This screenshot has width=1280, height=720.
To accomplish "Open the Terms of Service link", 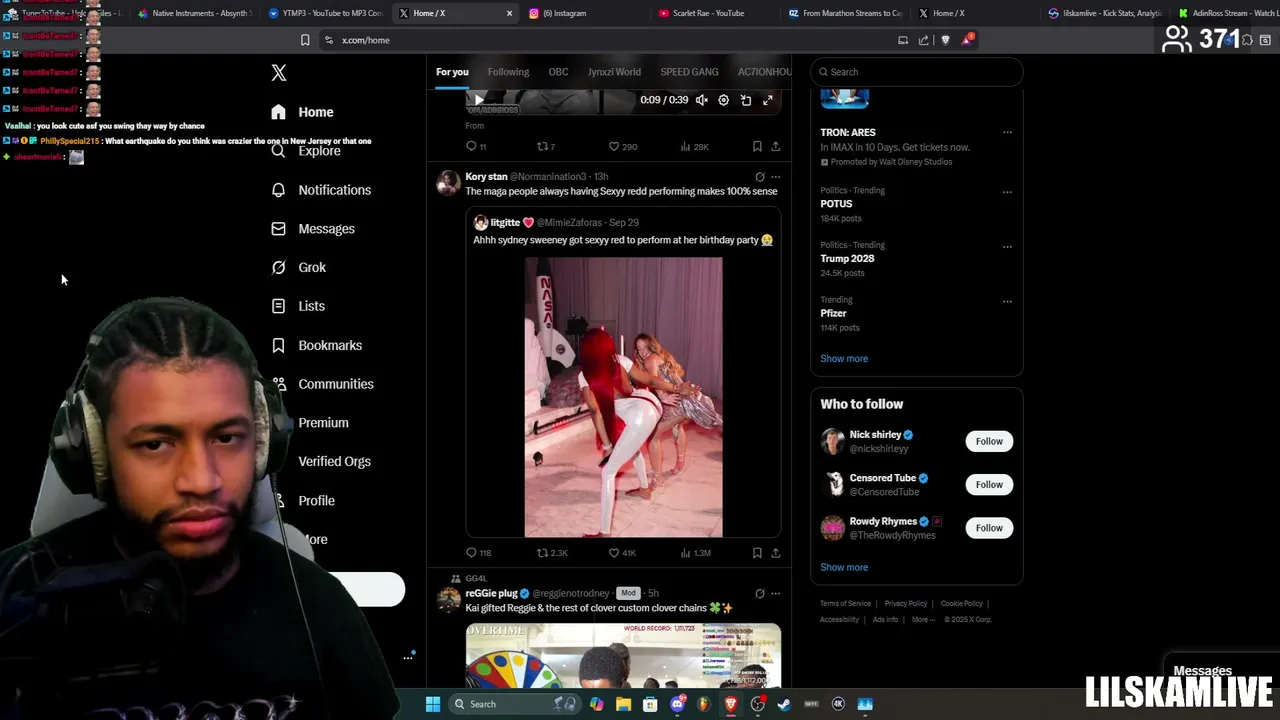I will coord(845,604).
